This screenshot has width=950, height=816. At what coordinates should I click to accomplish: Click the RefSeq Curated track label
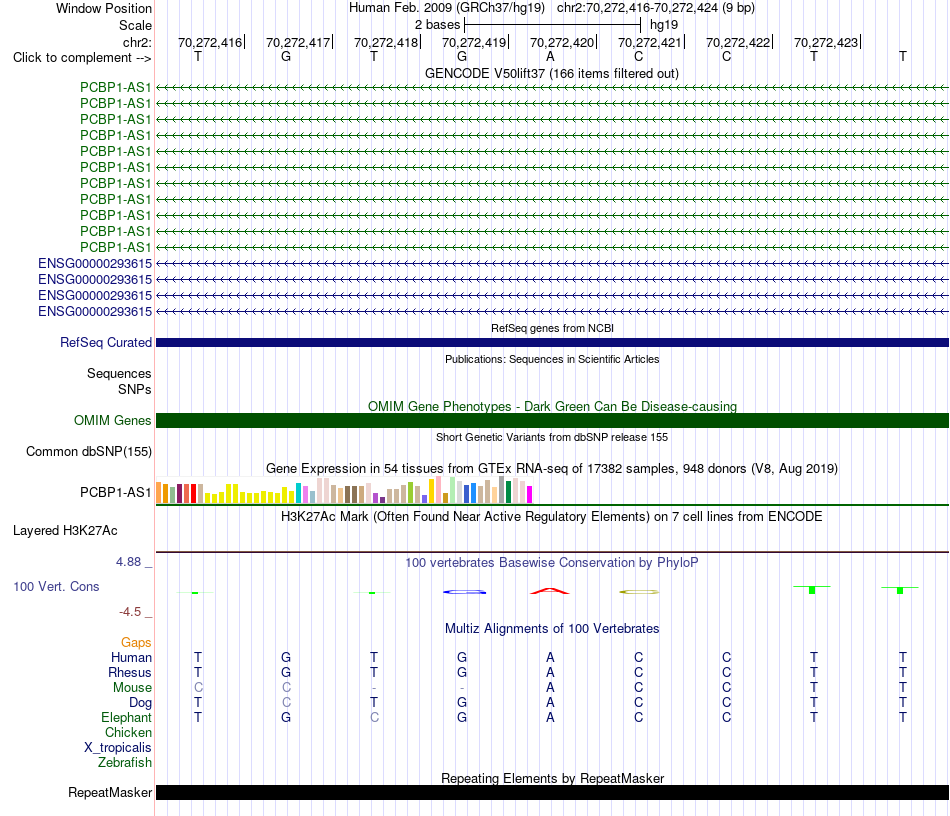tap(106, 342)
